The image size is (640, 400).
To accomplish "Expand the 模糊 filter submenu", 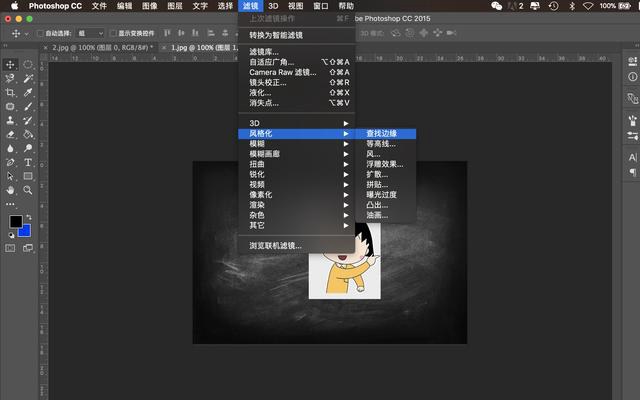I will click(x=296, y=144).
